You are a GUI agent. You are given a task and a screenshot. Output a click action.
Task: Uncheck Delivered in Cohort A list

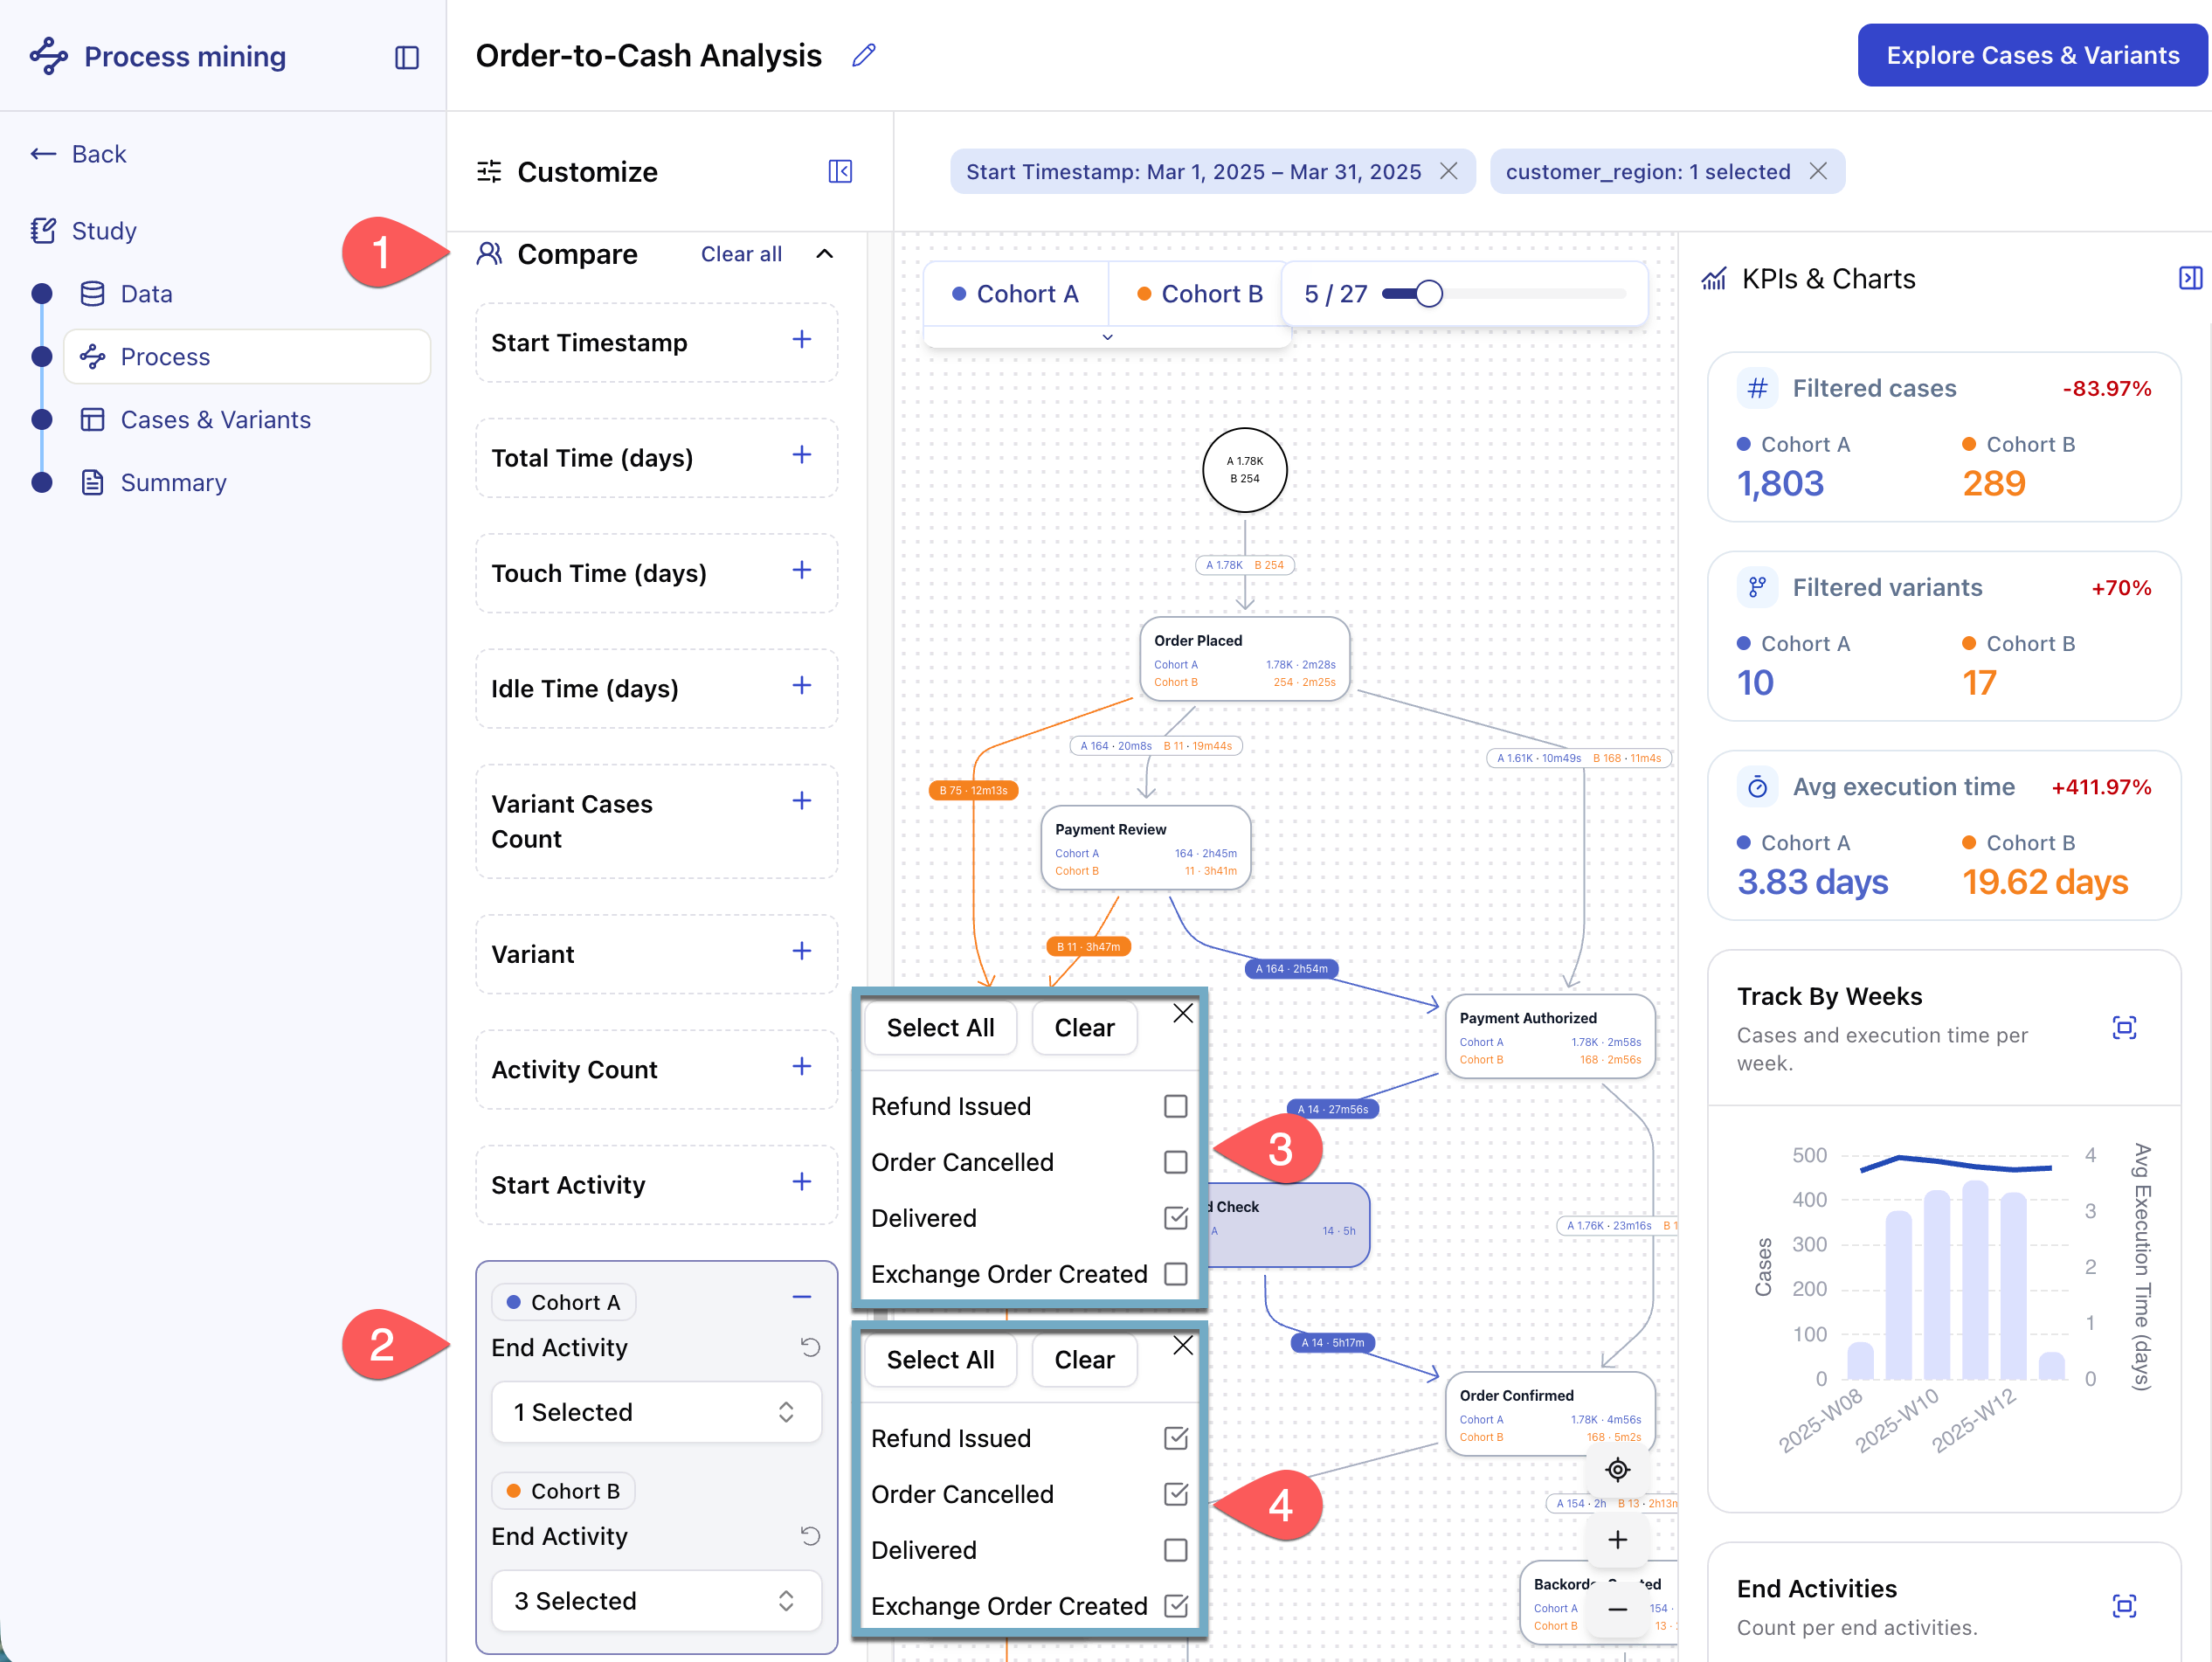click(x=1175, y=1218)
